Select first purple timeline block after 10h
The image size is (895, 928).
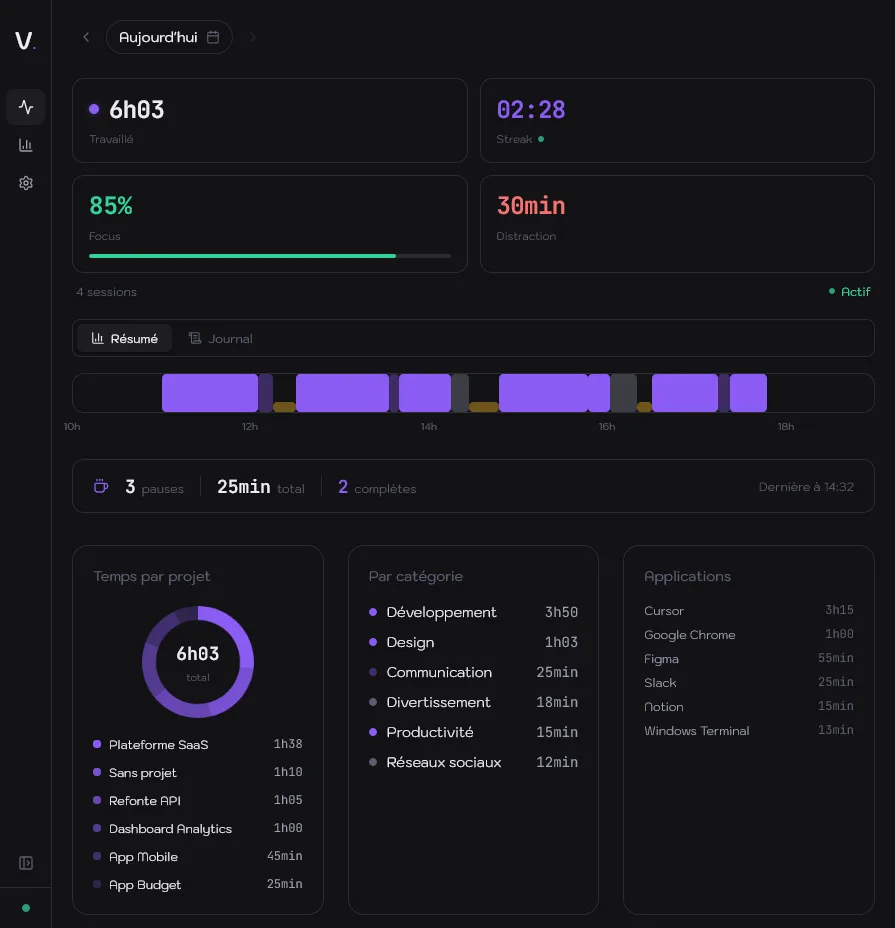pyautogui.click(x=210, y=393)
